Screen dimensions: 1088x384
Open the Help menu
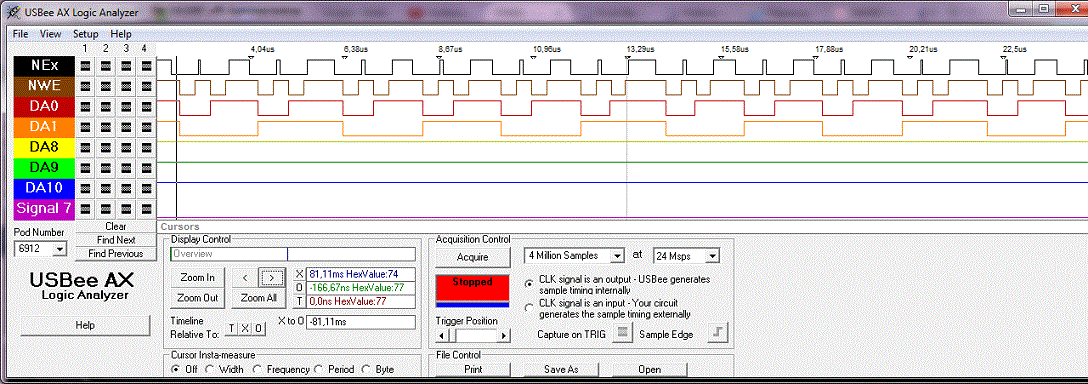coord(121,33)
